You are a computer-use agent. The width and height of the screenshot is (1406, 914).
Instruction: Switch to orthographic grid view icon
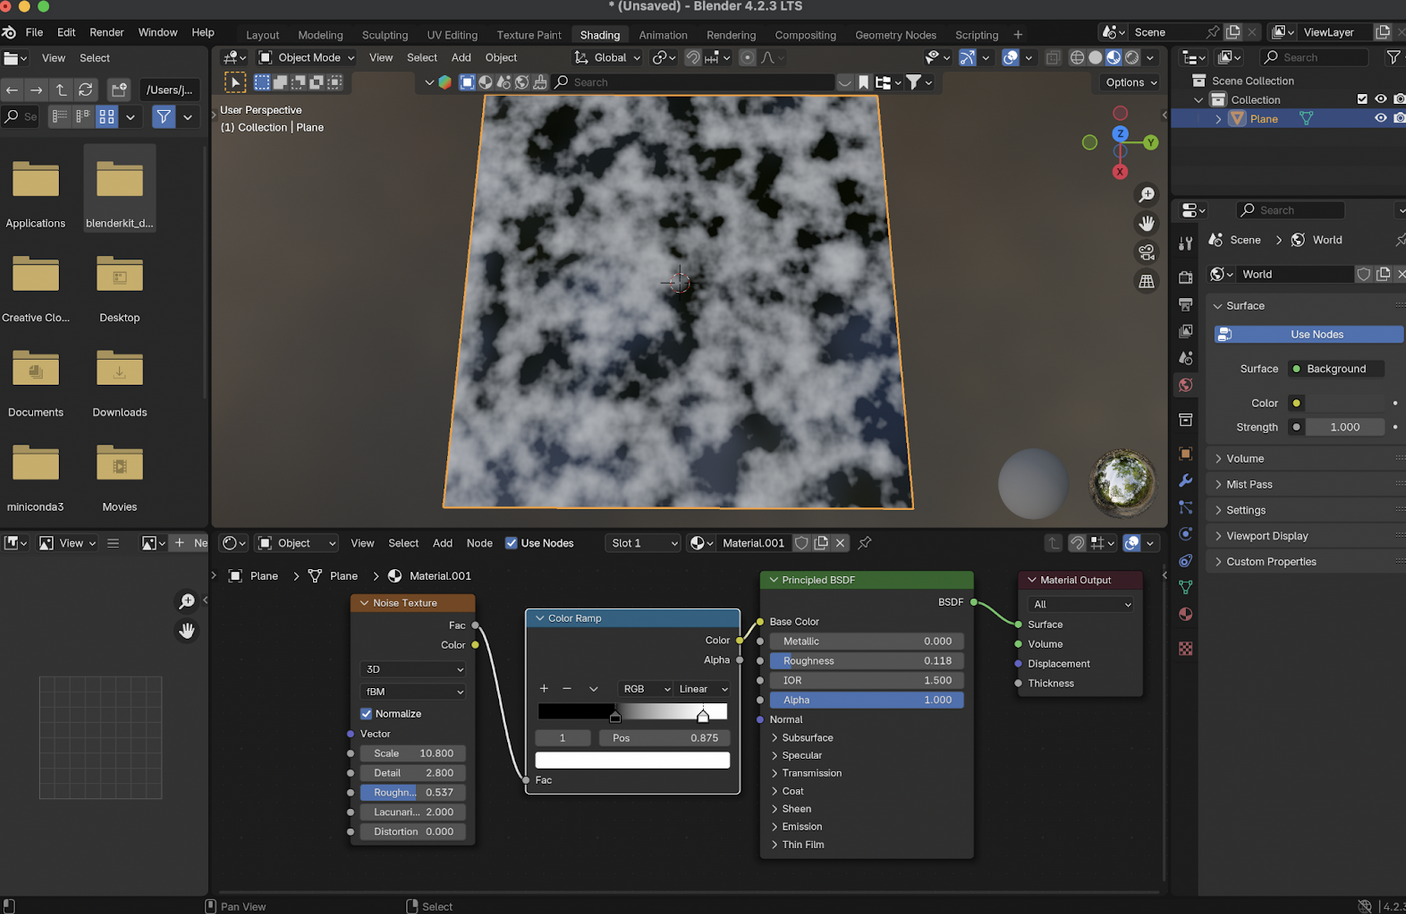[x=1146, y=282]
